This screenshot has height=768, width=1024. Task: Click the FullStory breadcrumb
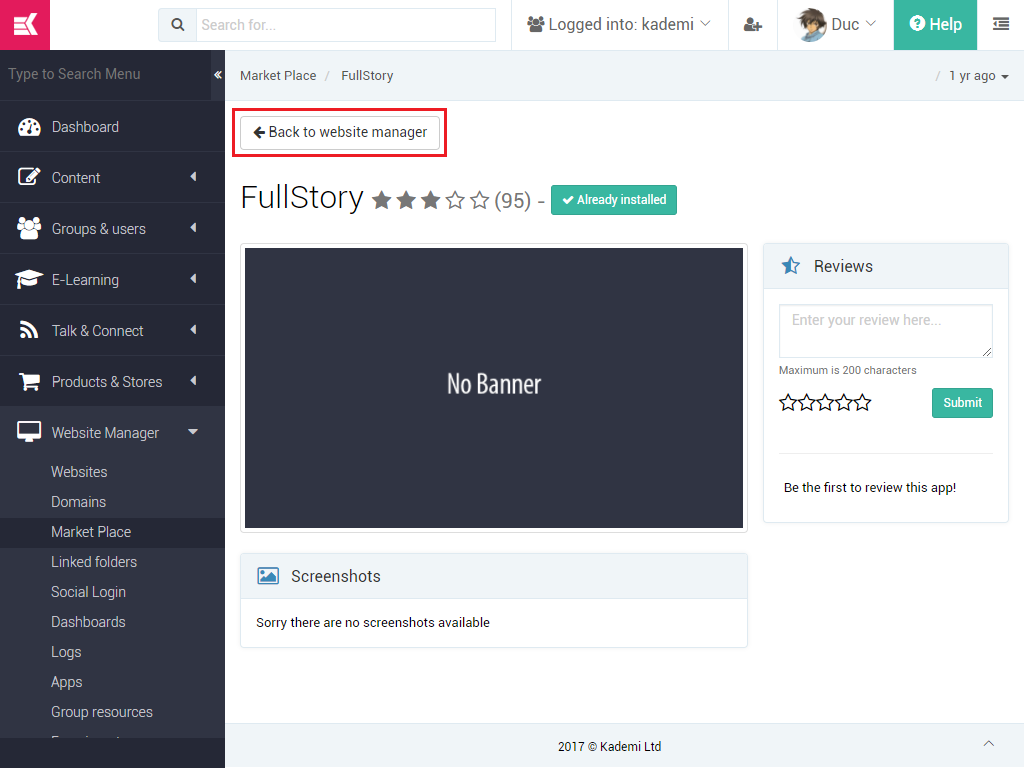(x=367, y=76)
